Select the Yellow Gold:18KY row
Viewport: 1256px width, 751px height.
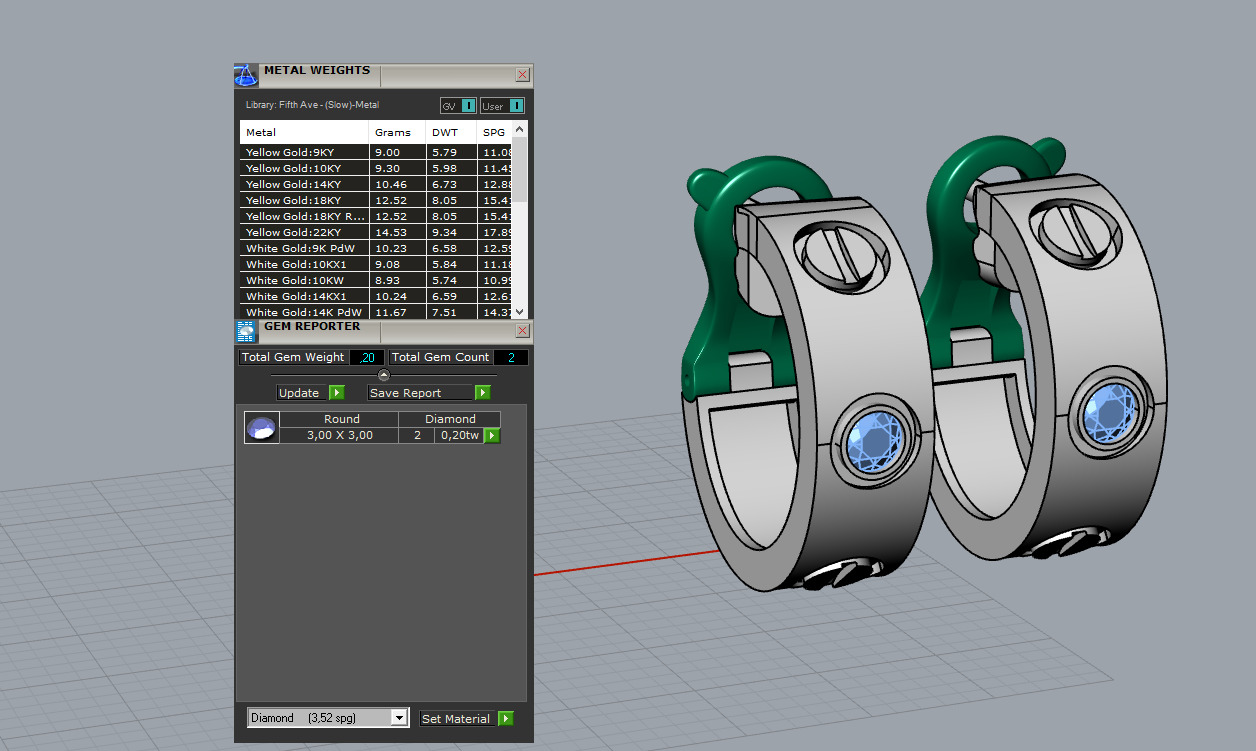tap(377, 200)
